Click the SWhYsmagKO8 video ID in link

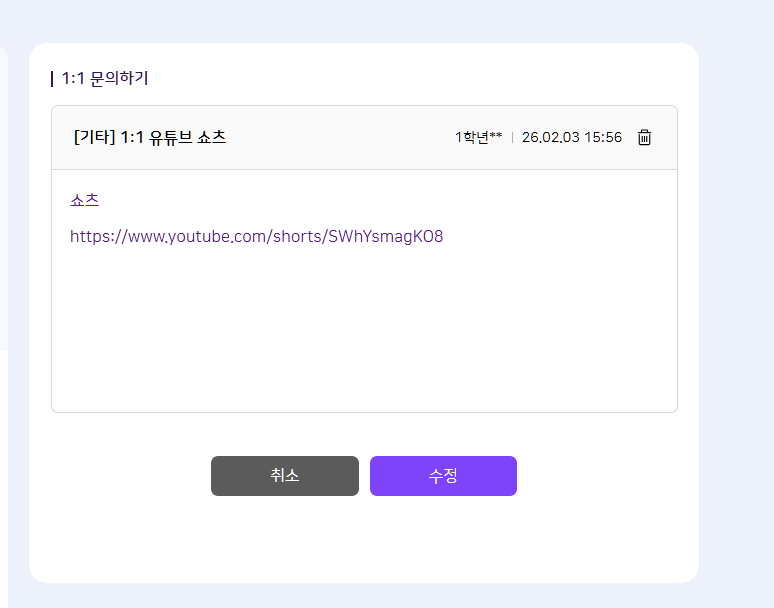tap(385, 237)
